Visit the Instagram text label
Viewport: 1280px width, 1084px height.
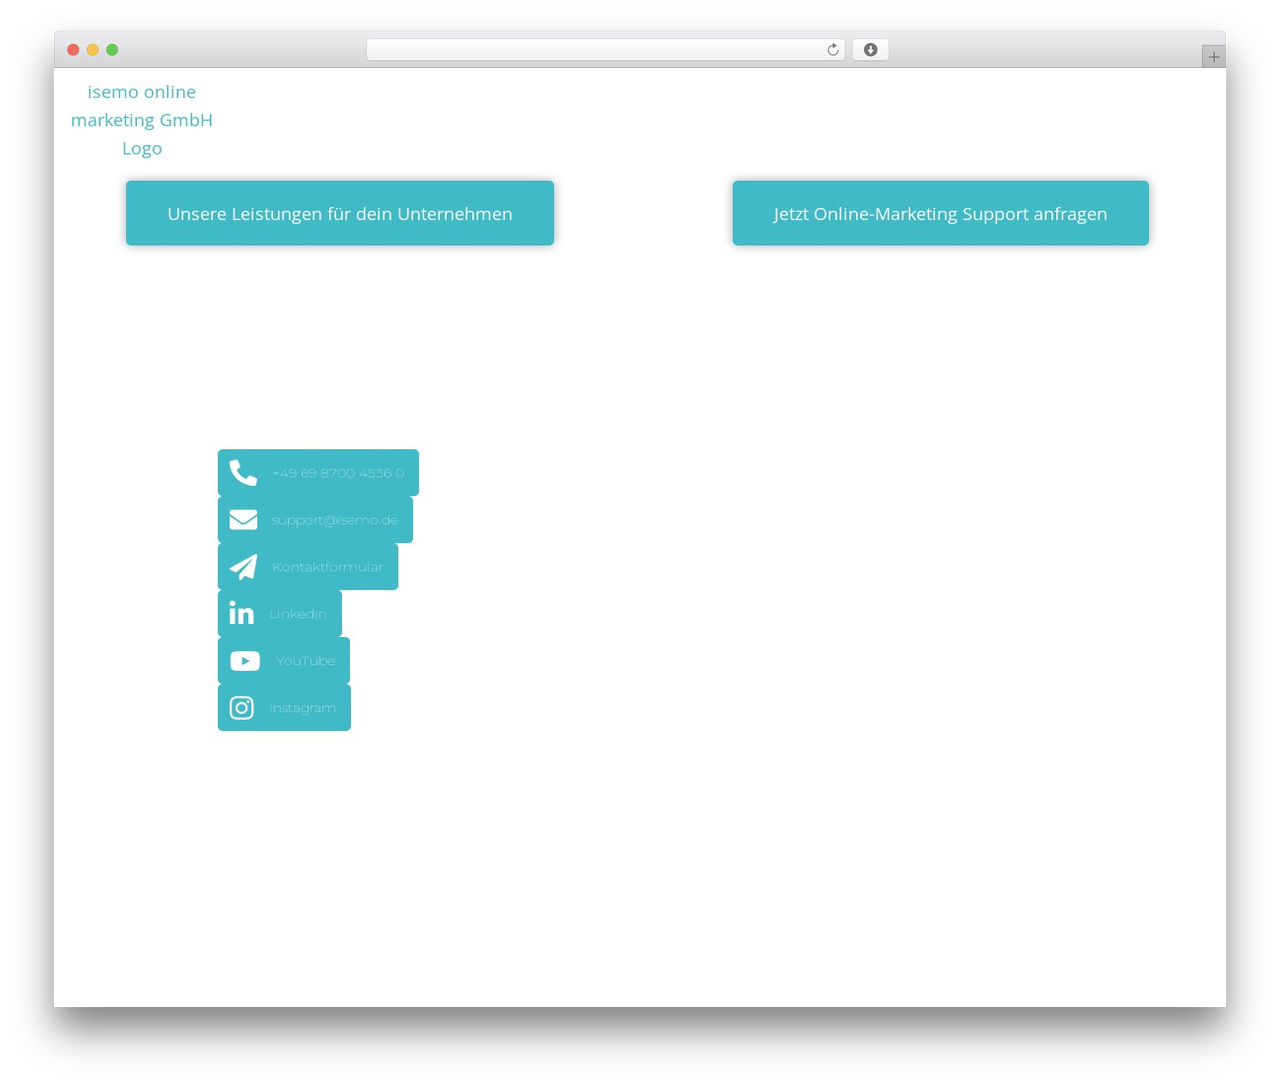302,708
